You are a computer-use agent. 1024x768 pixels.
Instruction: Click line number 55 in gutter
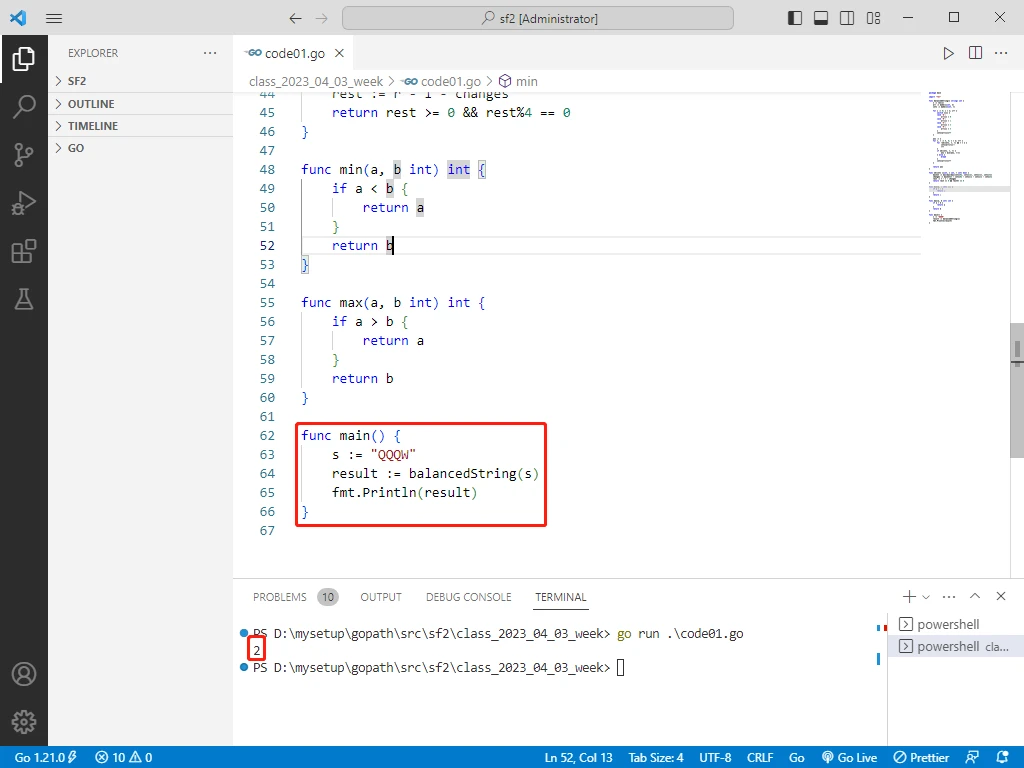click(x=267, y=302)
